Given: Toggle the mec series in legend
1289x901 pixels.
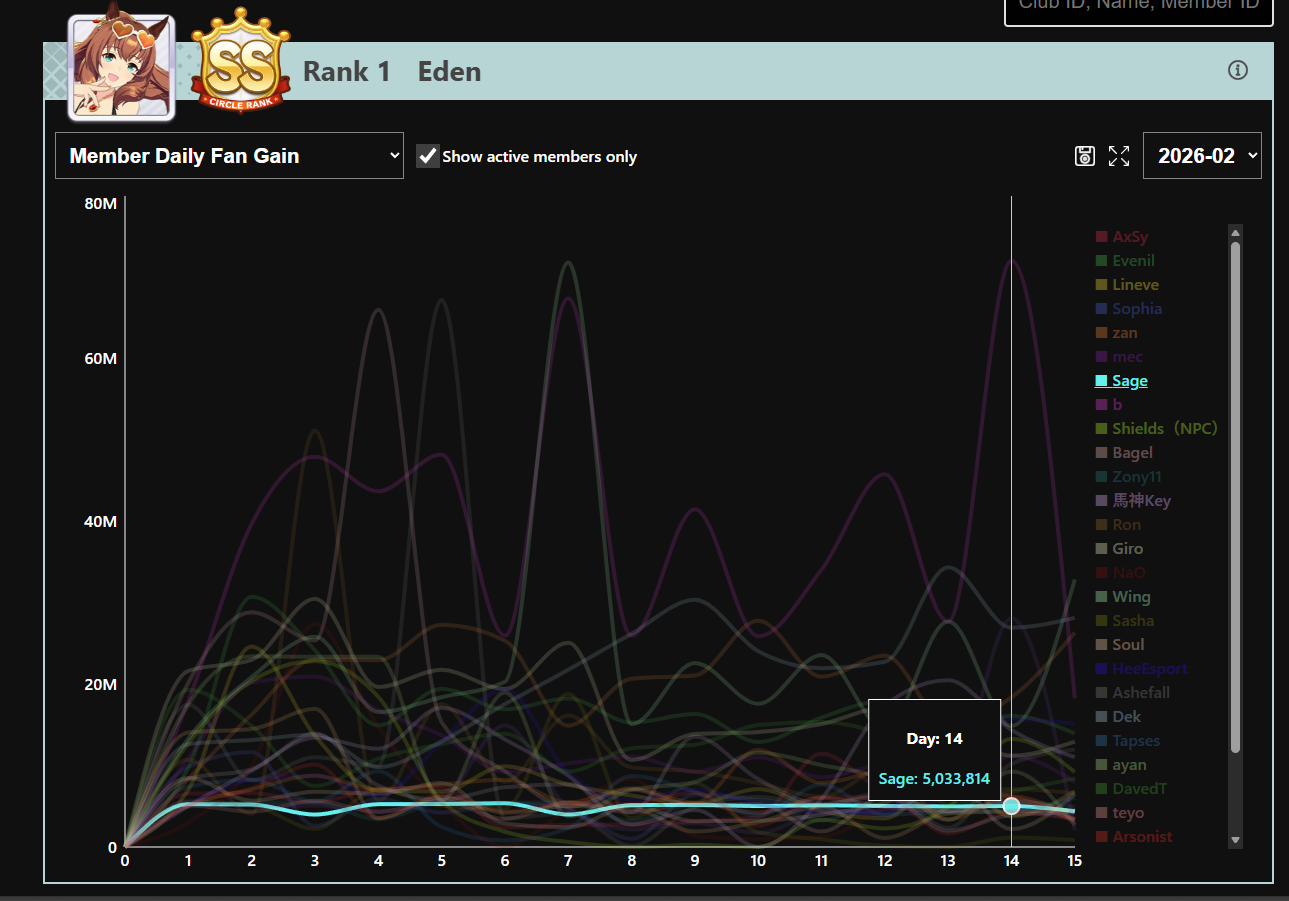Looking at the screenshot, I should click(x=1119, y=357).
